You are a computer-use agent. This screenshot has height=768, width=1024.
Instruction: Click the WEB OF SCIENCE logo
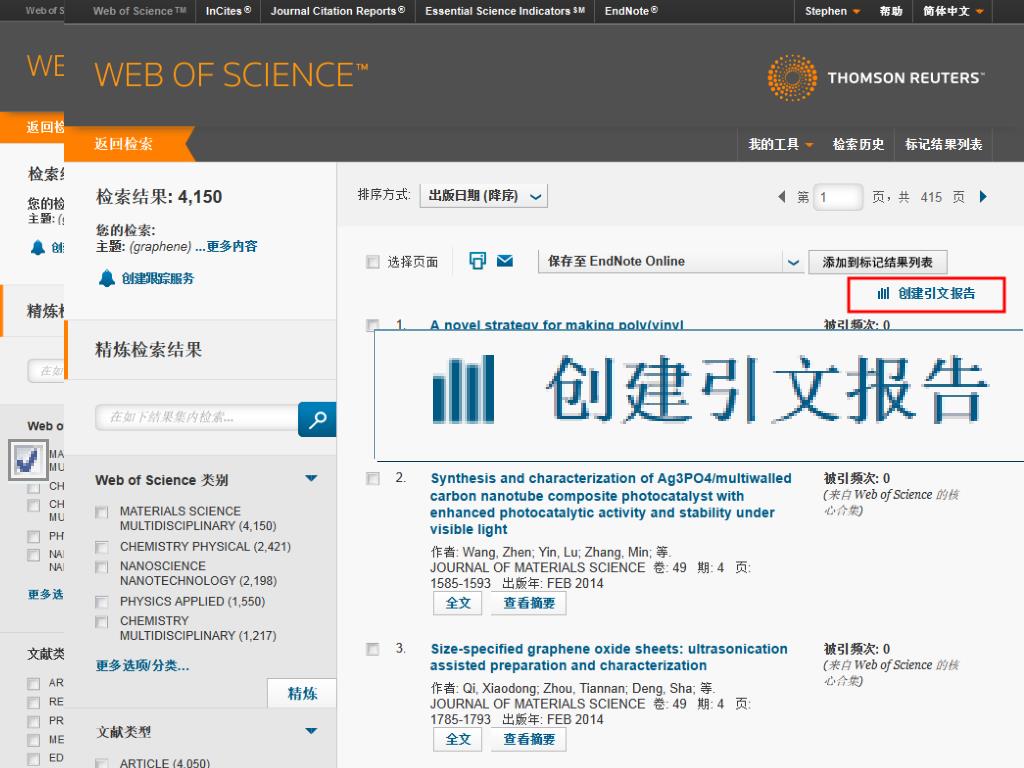tap(231, 74)
